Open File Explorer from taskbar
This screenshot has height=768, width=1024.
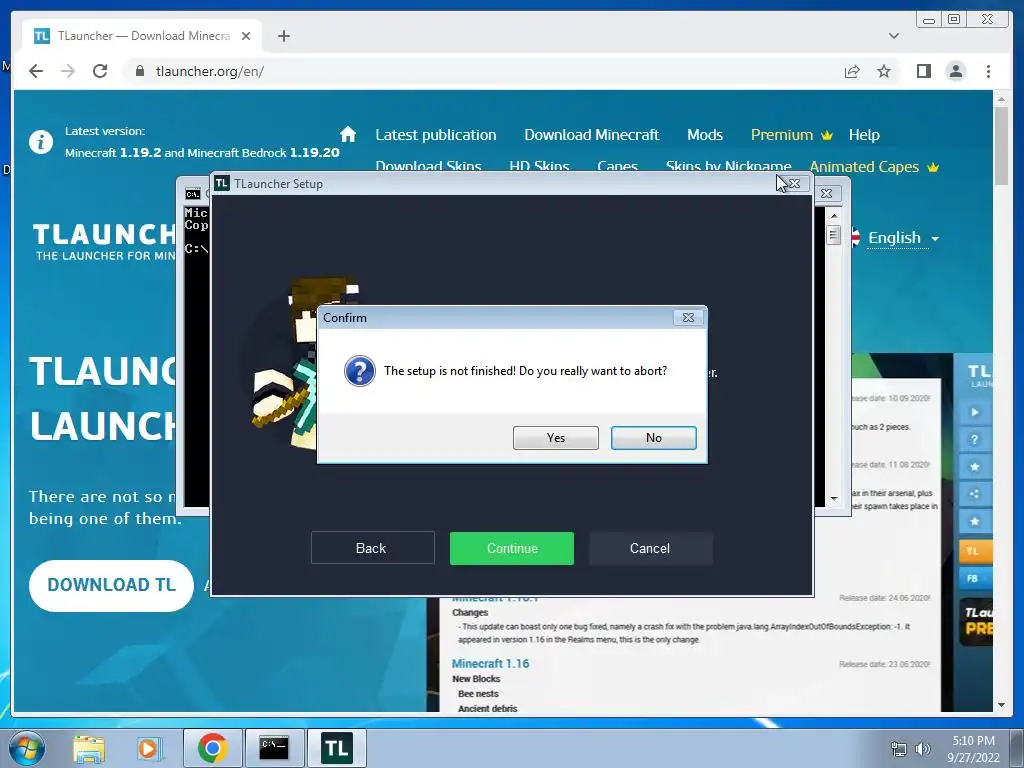coord(89,748)
